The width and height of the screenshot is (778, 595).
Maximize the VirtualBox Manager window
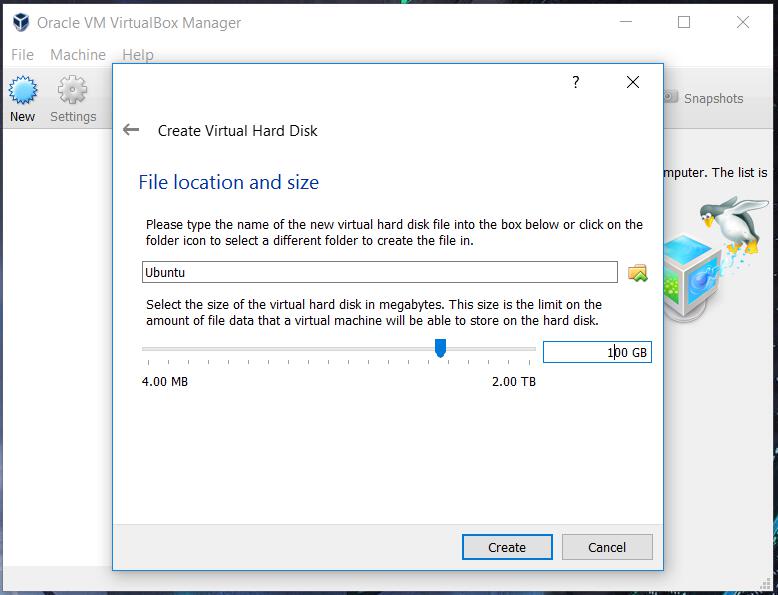pyautogui.click(x=684, y=22)
